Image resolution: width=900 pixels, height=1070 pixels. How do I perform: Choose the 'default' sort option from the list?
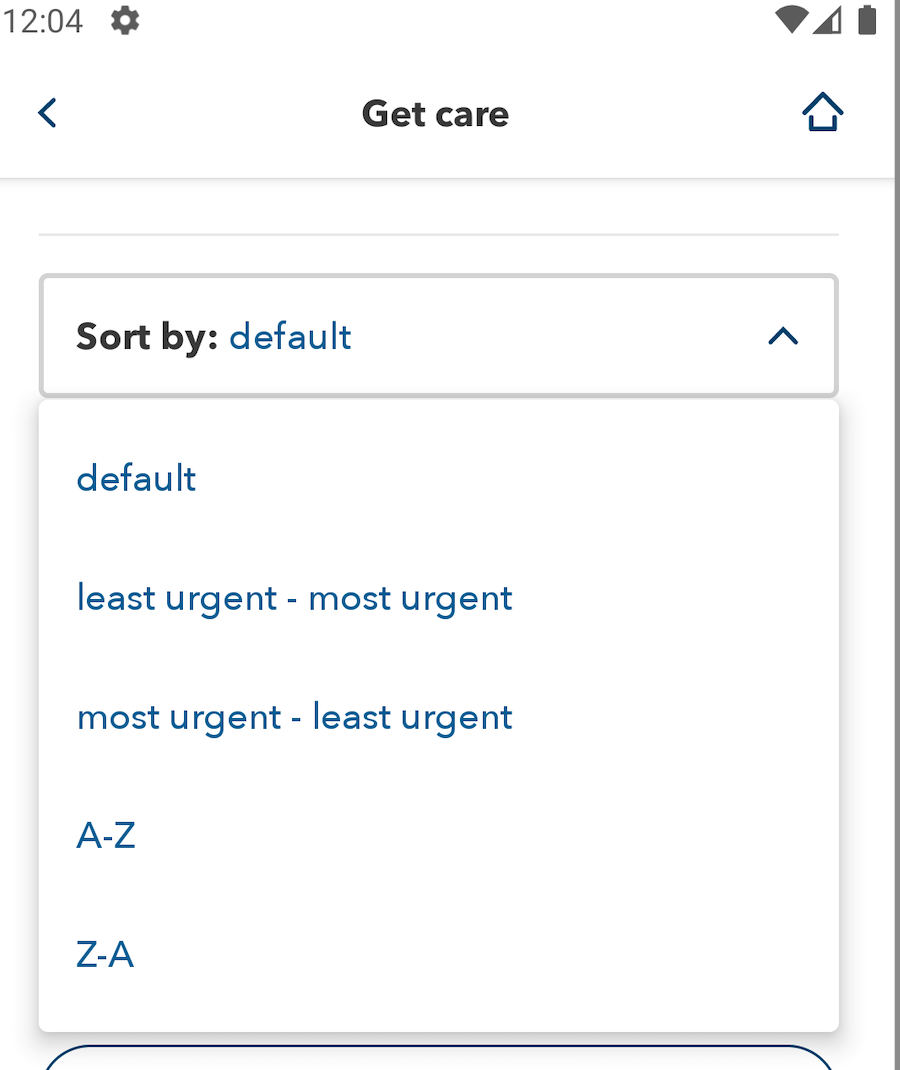click(136, 479)
